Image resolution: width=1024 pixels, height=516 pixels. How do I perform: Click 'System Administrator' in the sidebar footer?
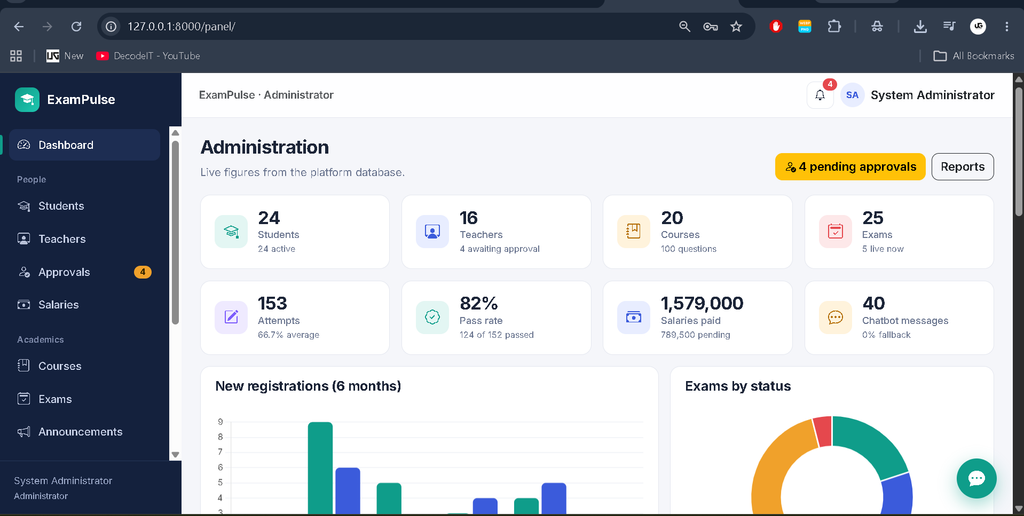(63, 481)
